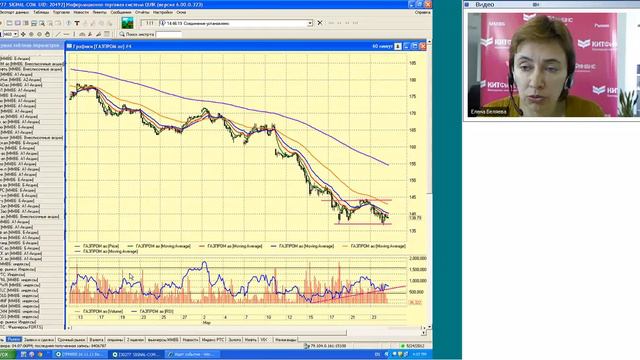The width and height of the screenshot is (640, 360).
Task: Open the Справка menu
Action: click(422, 13)
